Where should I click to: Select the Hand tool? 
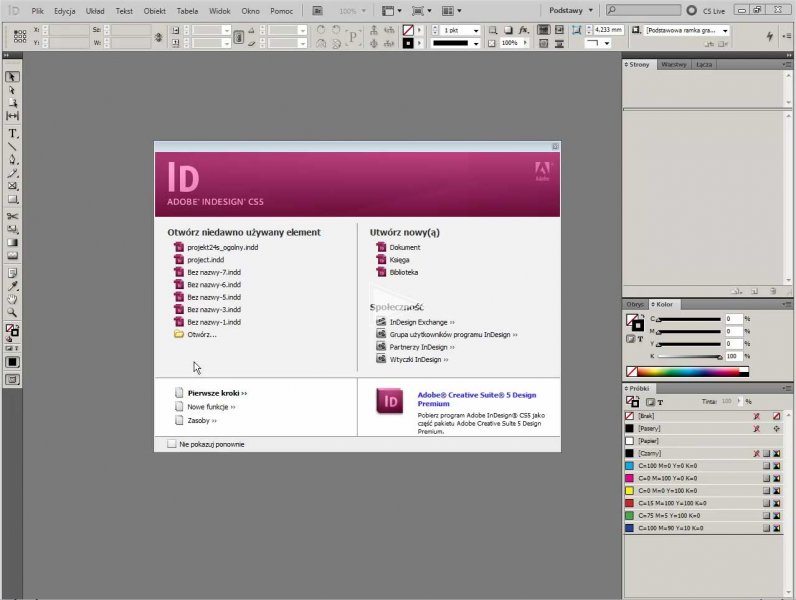click(x=13, y=298)
